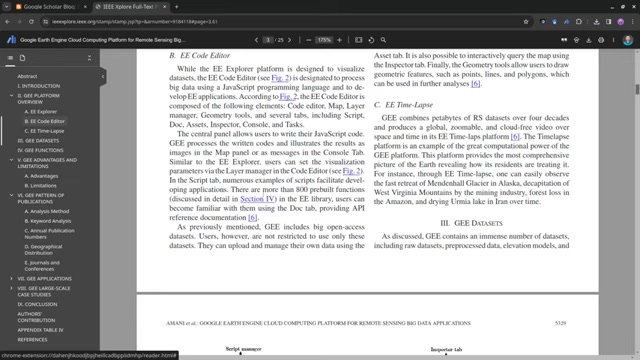This screenshot has height=360, width=640.
Task: Download the PDF using the download icon
Action: tap(589, 40)
